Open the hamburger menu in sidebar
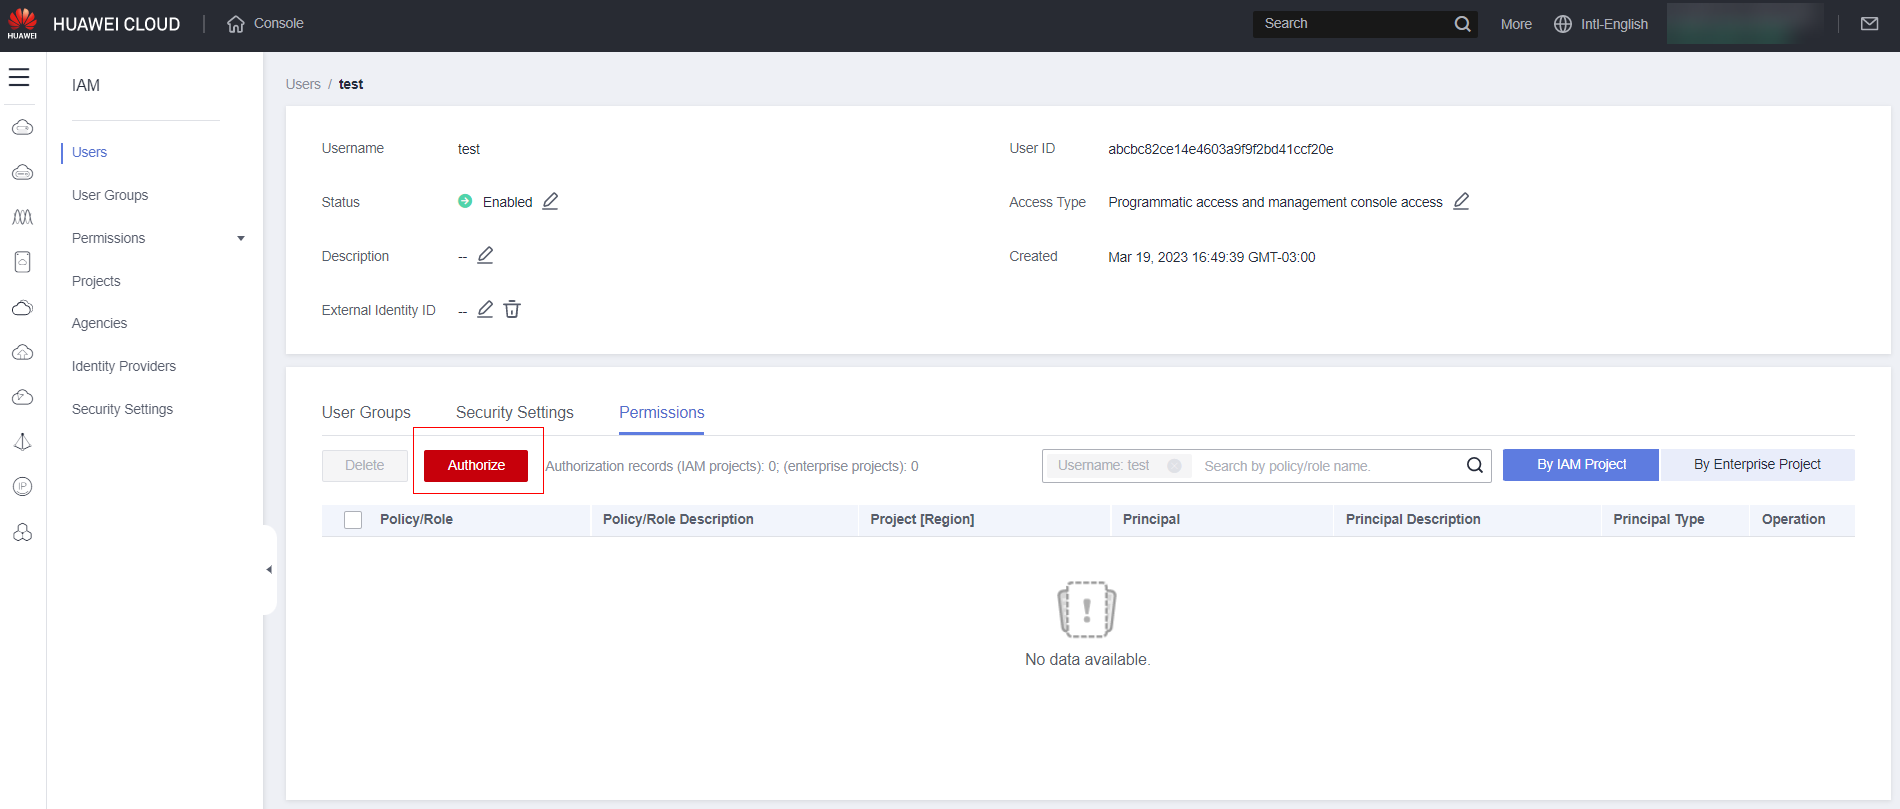 point(19,77)
